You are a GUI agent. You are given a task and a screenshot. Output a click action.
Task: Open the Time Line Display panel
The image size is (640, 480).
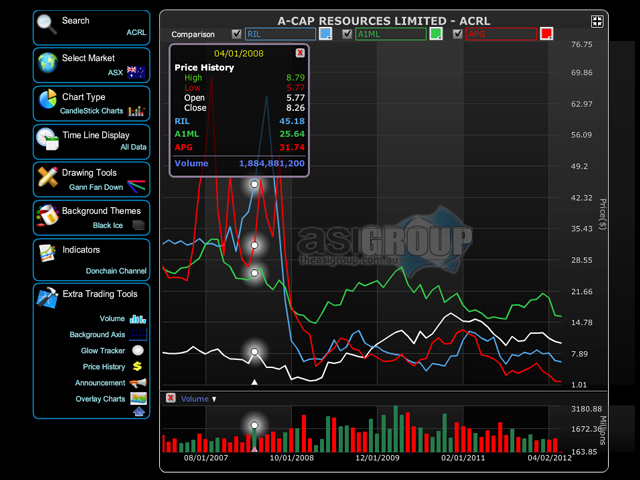pos(91,141)
